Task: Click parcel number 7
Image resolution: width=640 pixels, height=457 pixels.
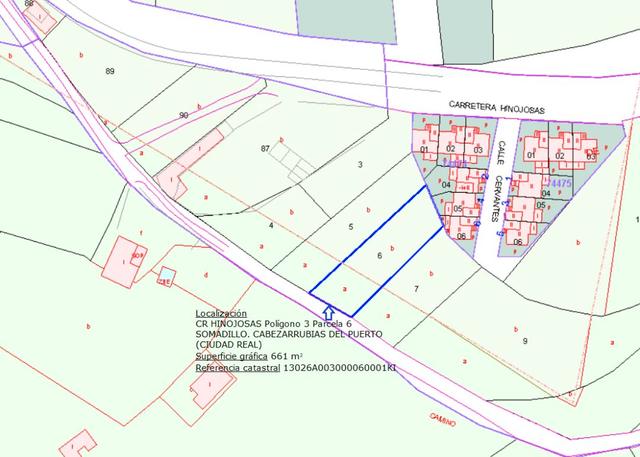Action: (x=415, y=288)
